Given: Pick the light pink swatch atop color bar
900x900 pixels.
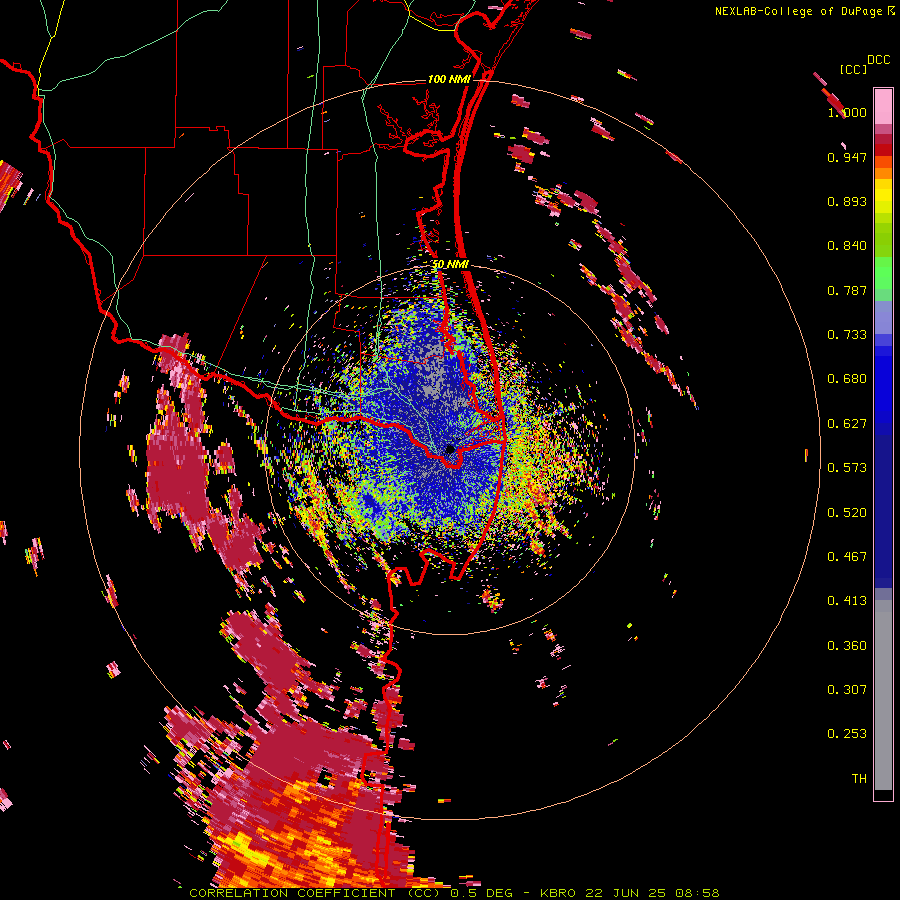Looking at the screenshot, I should coord(883,106).
